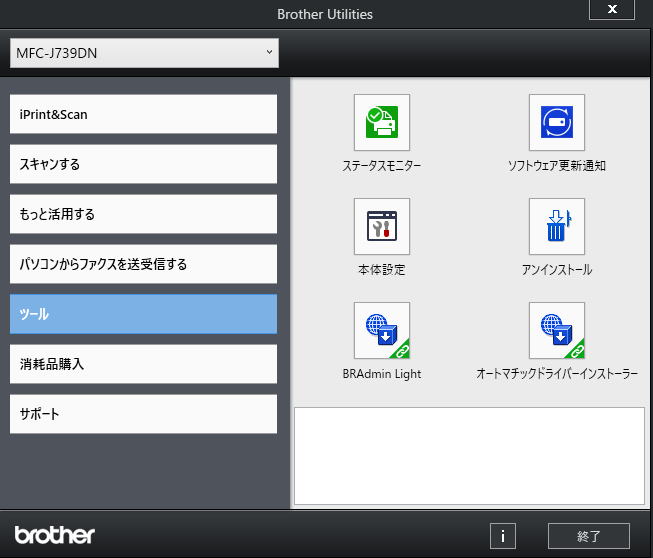Open BRAdmin Light download icon
Image resolution: width=653 pixels, height=558 pixels.
point(381,331)
